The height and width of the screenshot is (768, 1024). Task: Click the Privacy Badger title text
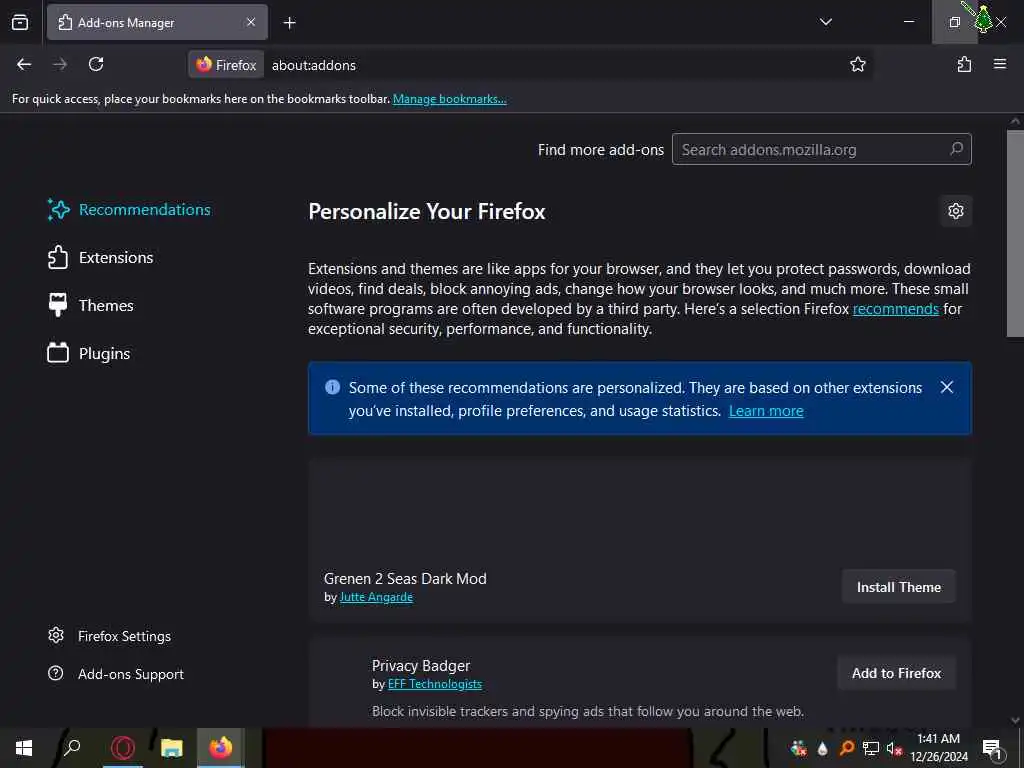point(421,665)
